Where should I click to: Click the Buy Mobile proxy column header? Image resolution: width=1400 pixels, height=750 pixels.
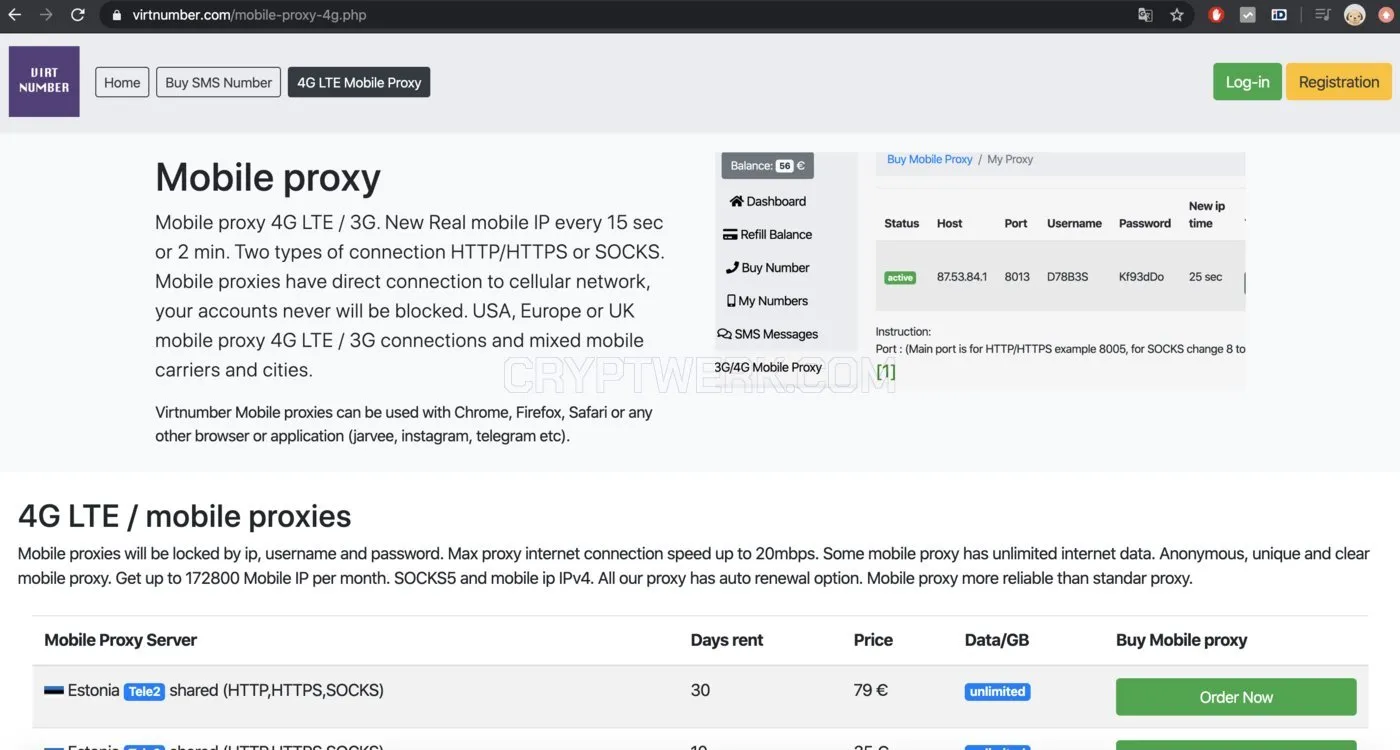[x=1182, y=640]
